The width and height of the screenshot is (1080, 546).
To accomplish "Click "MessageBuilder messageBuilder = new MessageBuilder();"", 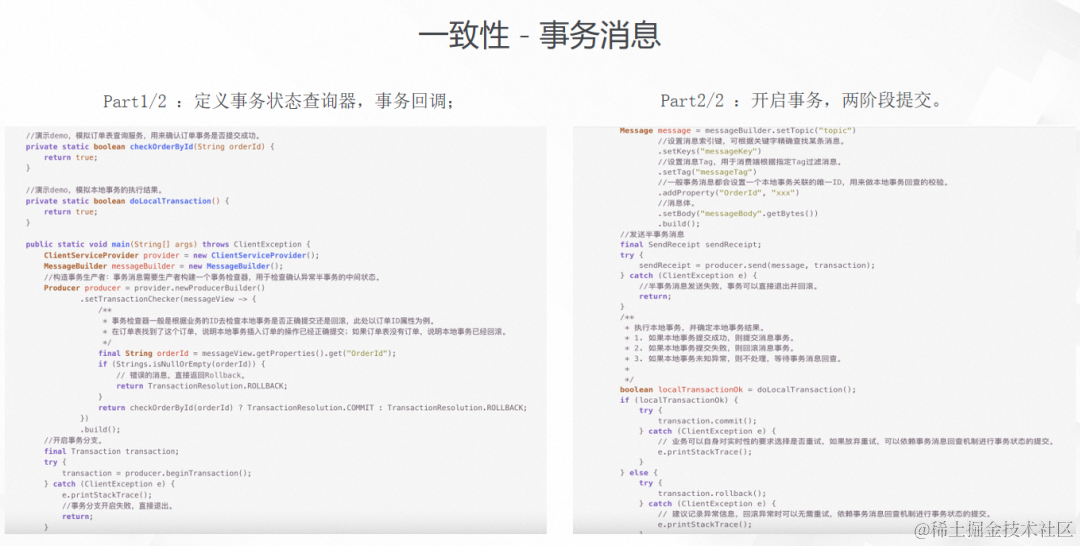I will (x=163, y=266).
